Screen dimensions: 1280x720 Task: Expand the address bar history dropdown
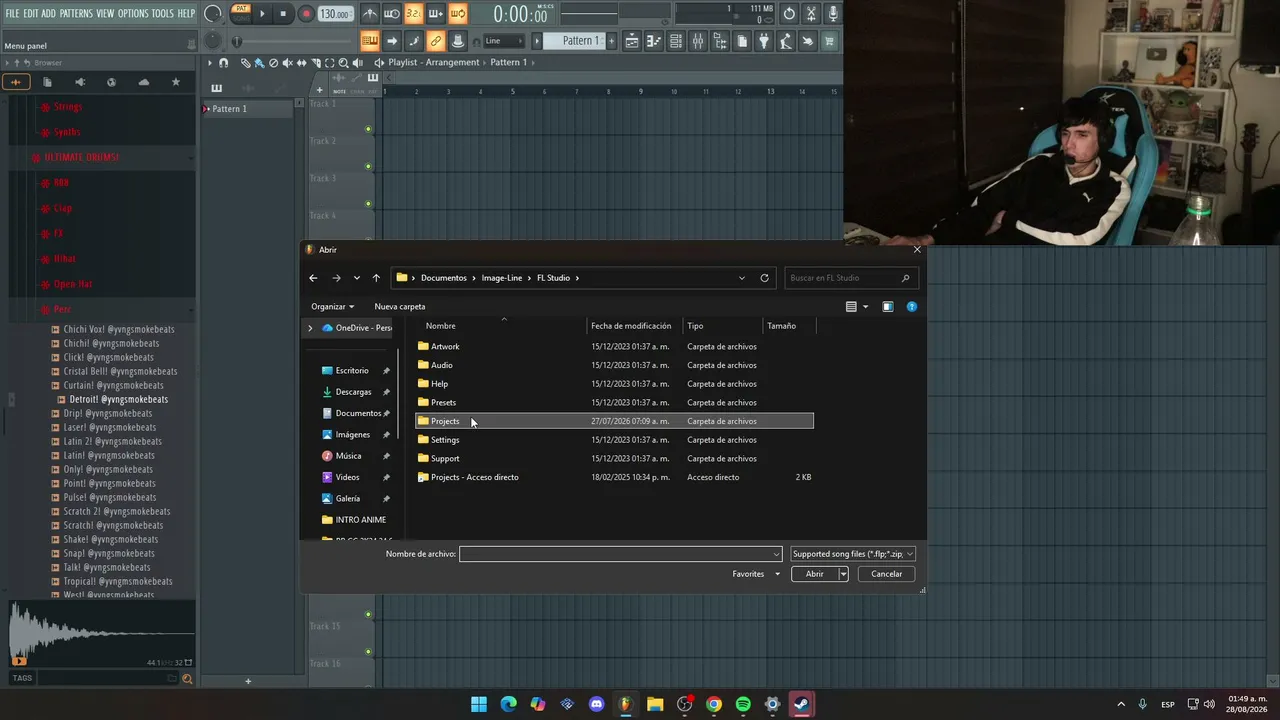click(x=742, y=278)
